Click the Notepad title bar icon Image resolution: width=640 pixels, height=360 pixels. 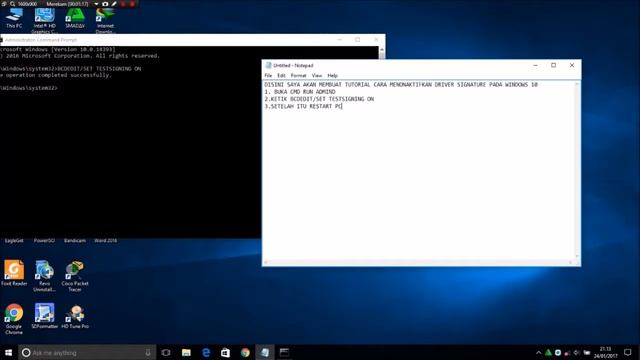[268, 65]
